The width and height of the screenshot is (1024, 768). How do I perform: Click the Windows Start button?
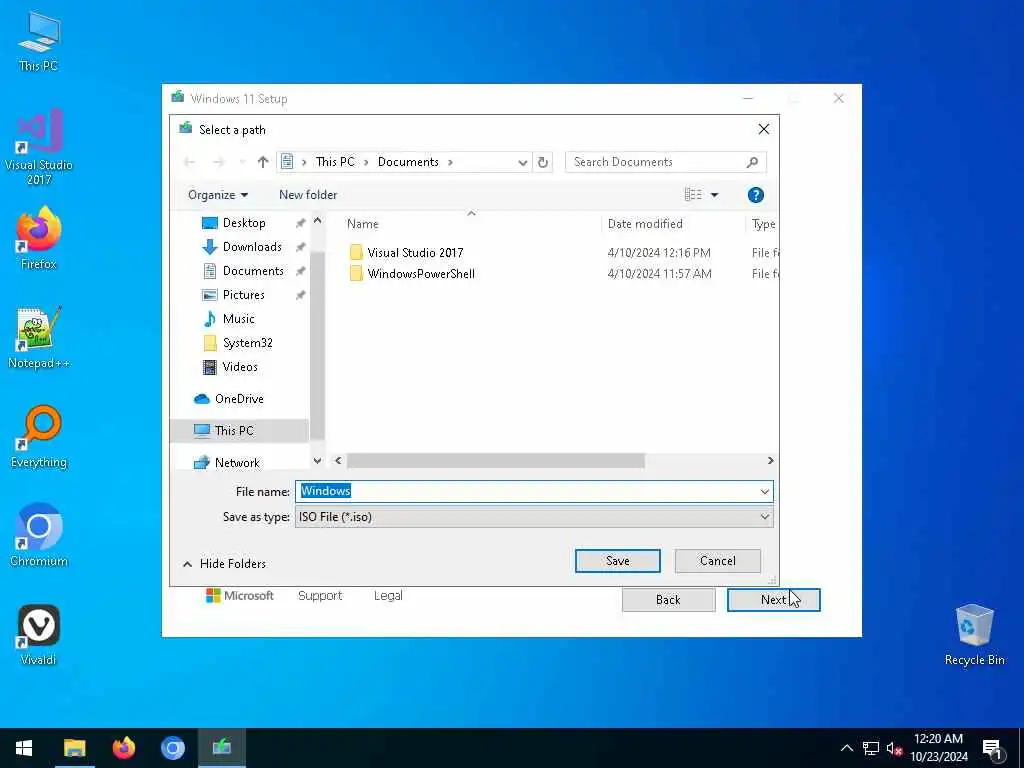pyautogui.click(x=24, y=748)
